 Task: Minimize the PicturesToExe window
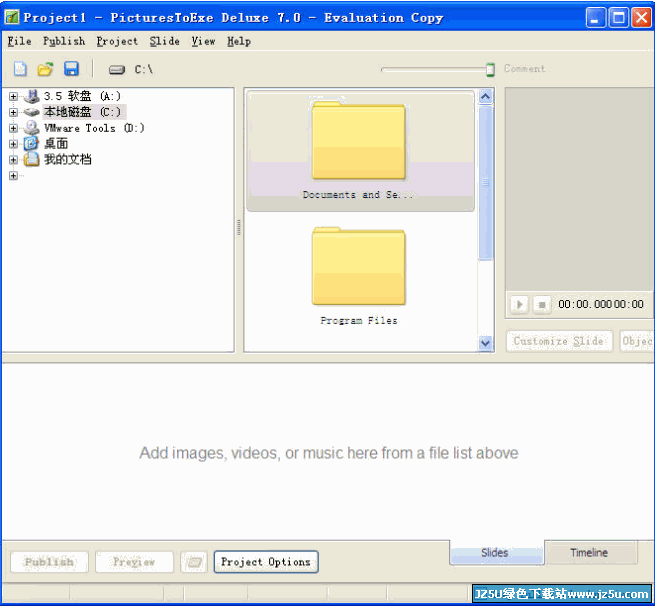click(595, 18)
